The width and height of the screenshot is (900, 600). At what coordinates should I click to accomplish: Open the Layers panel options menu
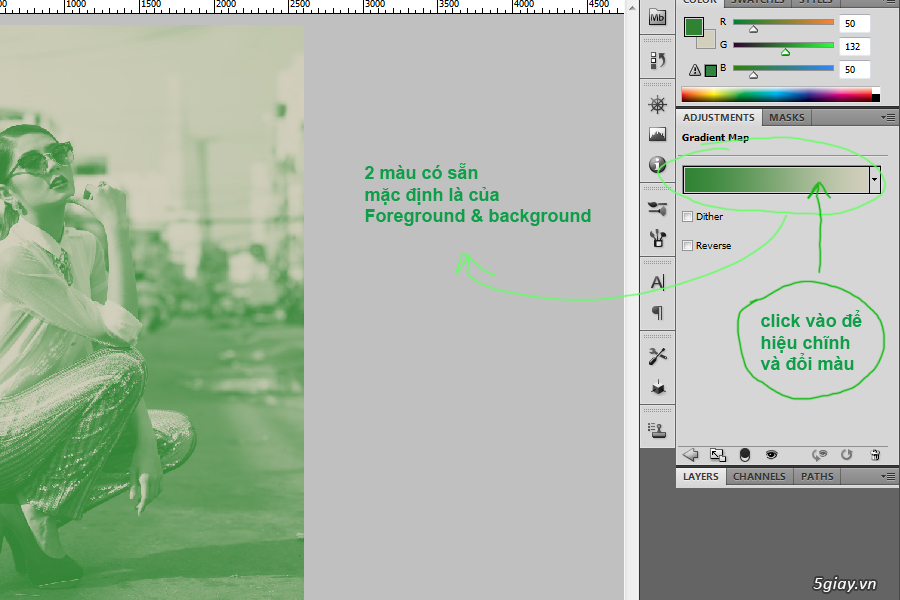tap(887, 477)
